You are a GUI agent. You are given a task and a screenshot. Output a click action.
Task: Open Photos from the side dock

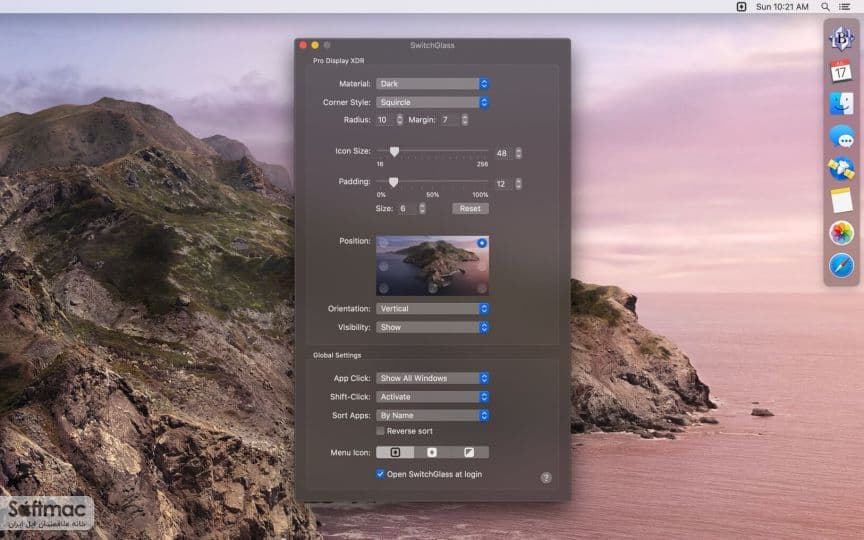click(841, 233)
